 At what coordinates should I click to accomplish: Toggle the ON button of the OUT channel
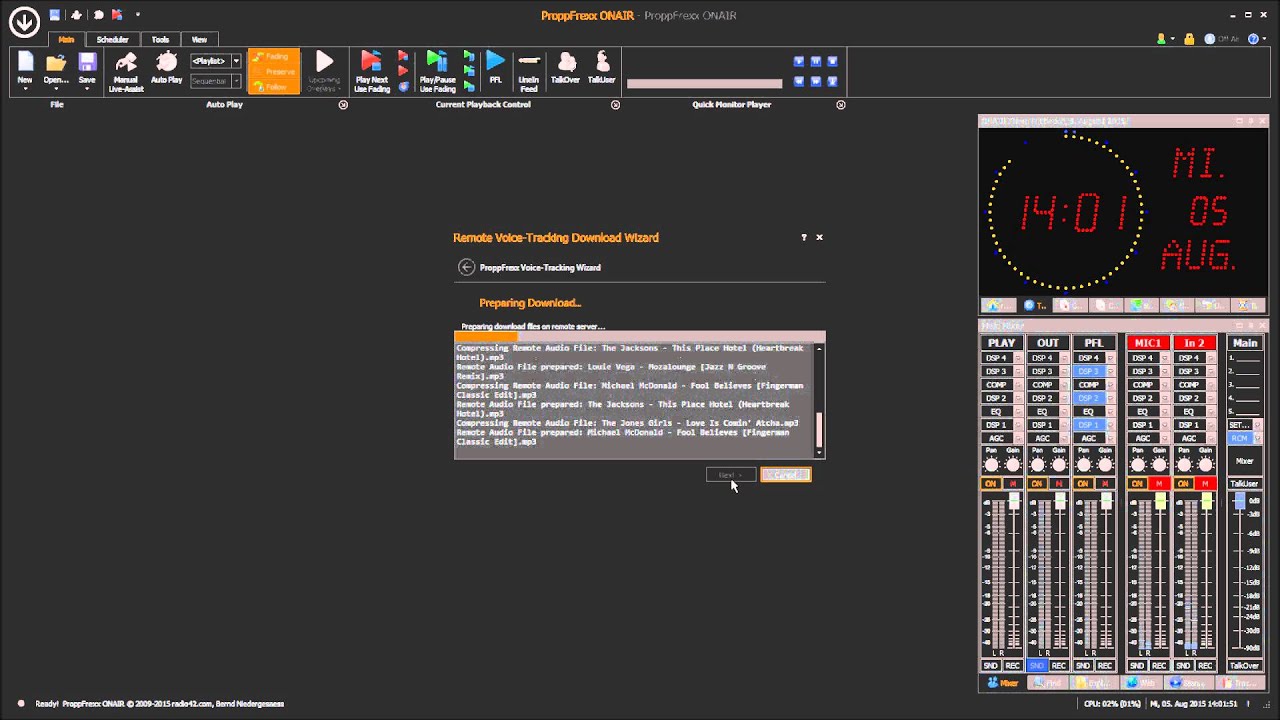point(1037,484)
